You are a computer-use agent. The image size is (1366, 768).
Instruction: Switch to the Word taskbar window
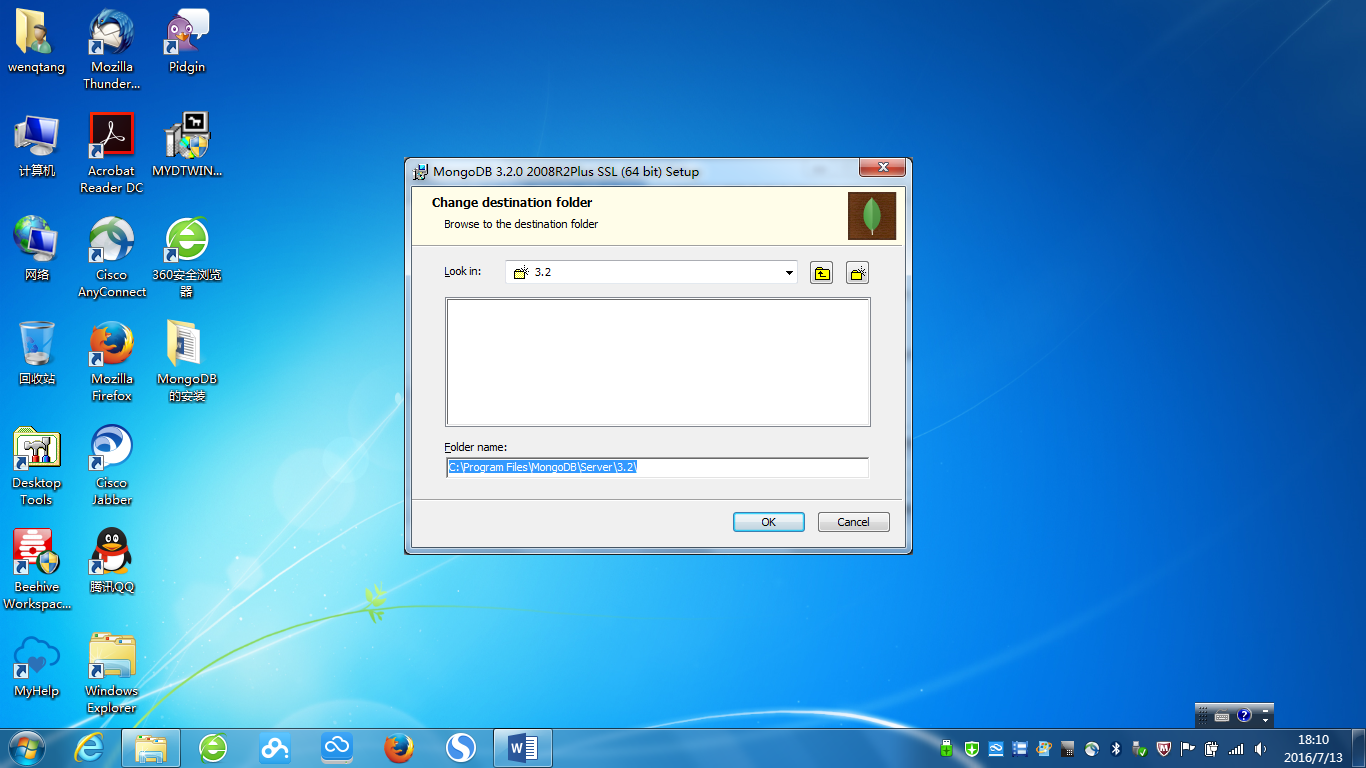pyautogui.click(x=523, y=748)
